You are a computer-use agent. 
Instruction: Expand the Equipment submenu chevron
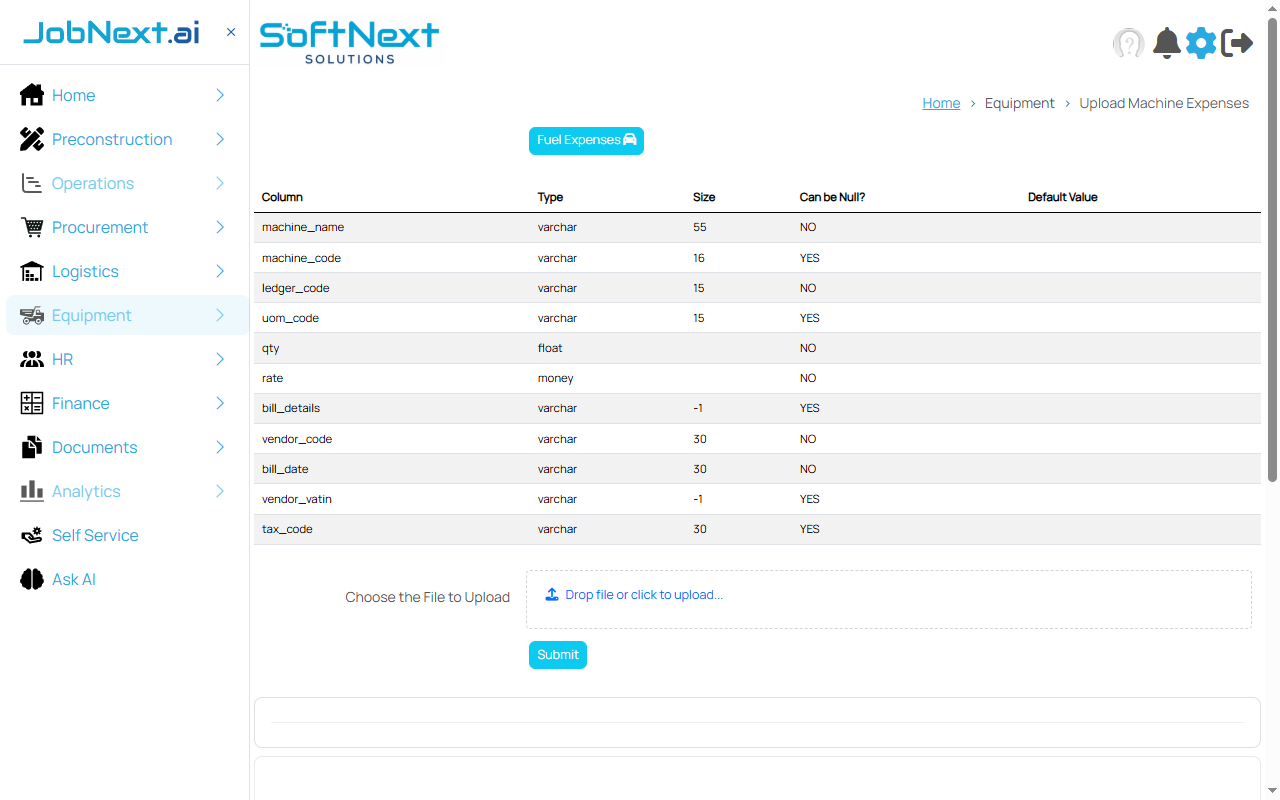[x=219, y=315]
